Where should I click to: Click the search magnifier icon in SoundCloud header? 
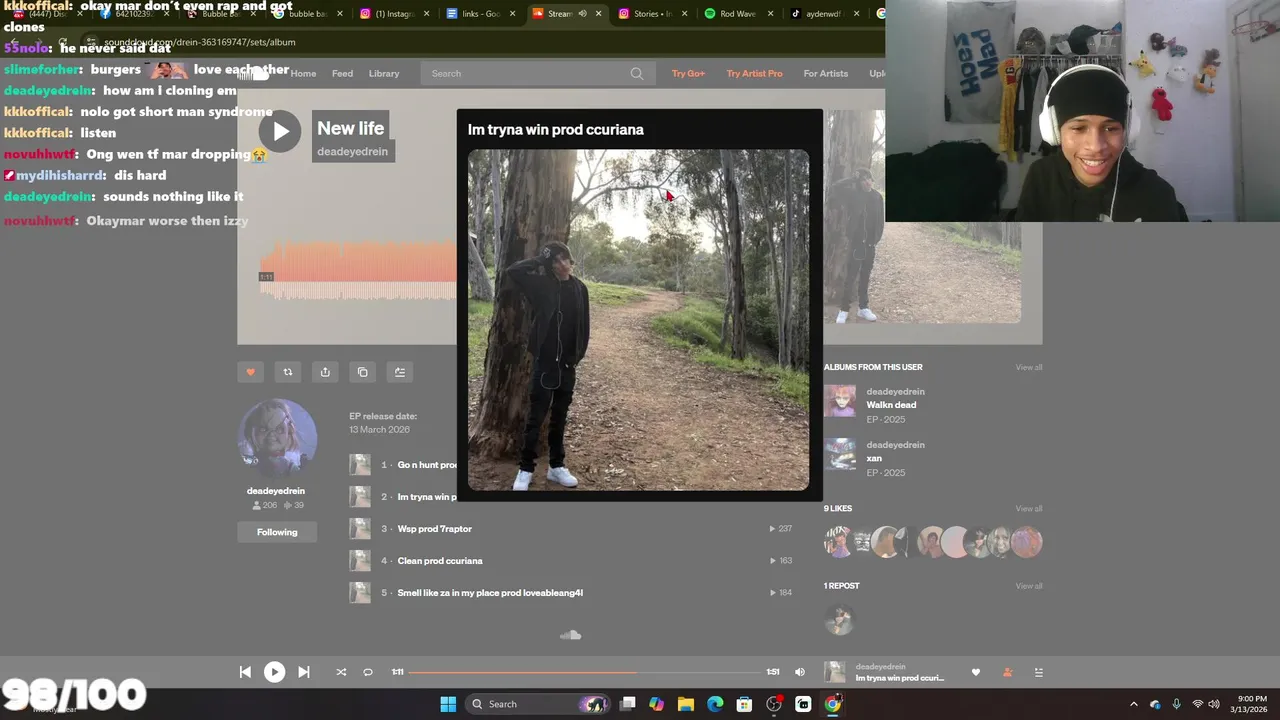point(637,73)
